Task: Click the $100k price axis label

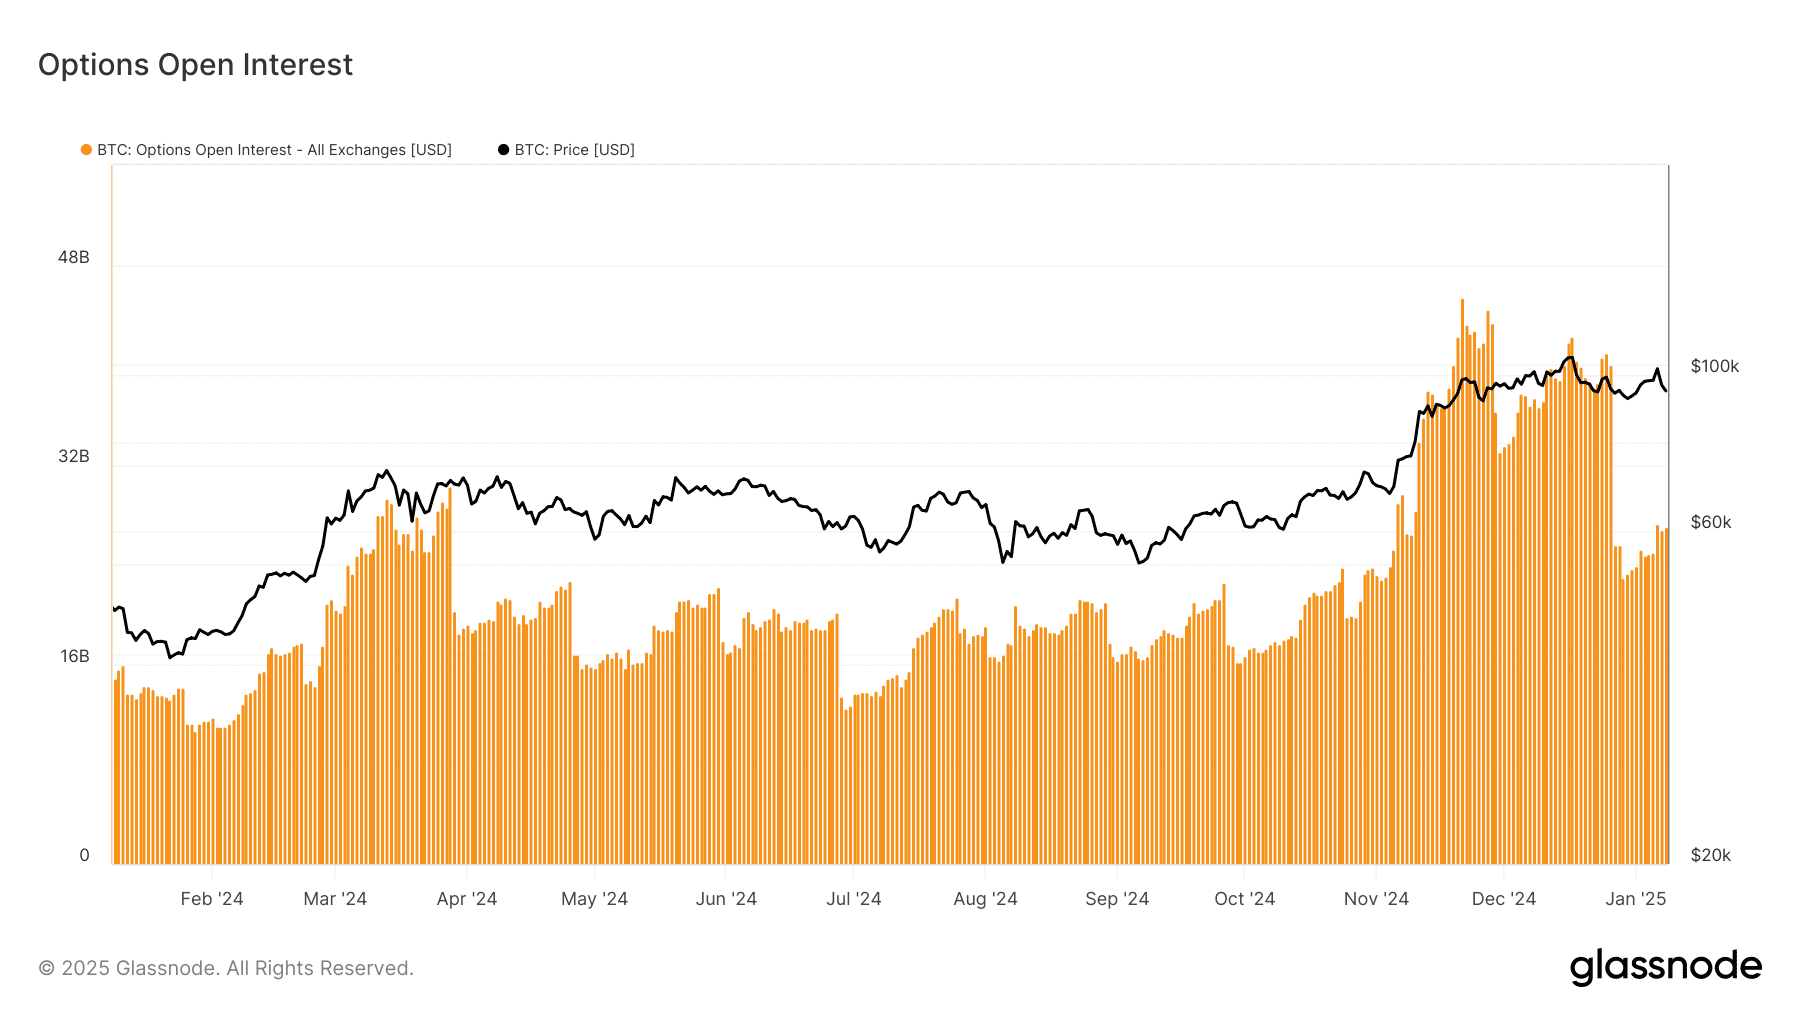Action: coord(1713,366)
